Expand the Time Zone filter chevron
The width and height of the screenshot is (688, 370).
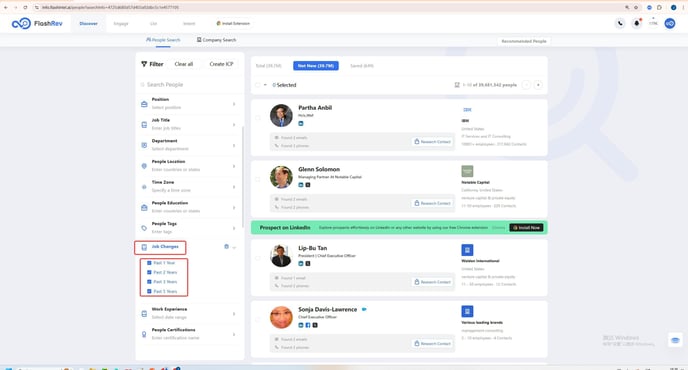234,187
